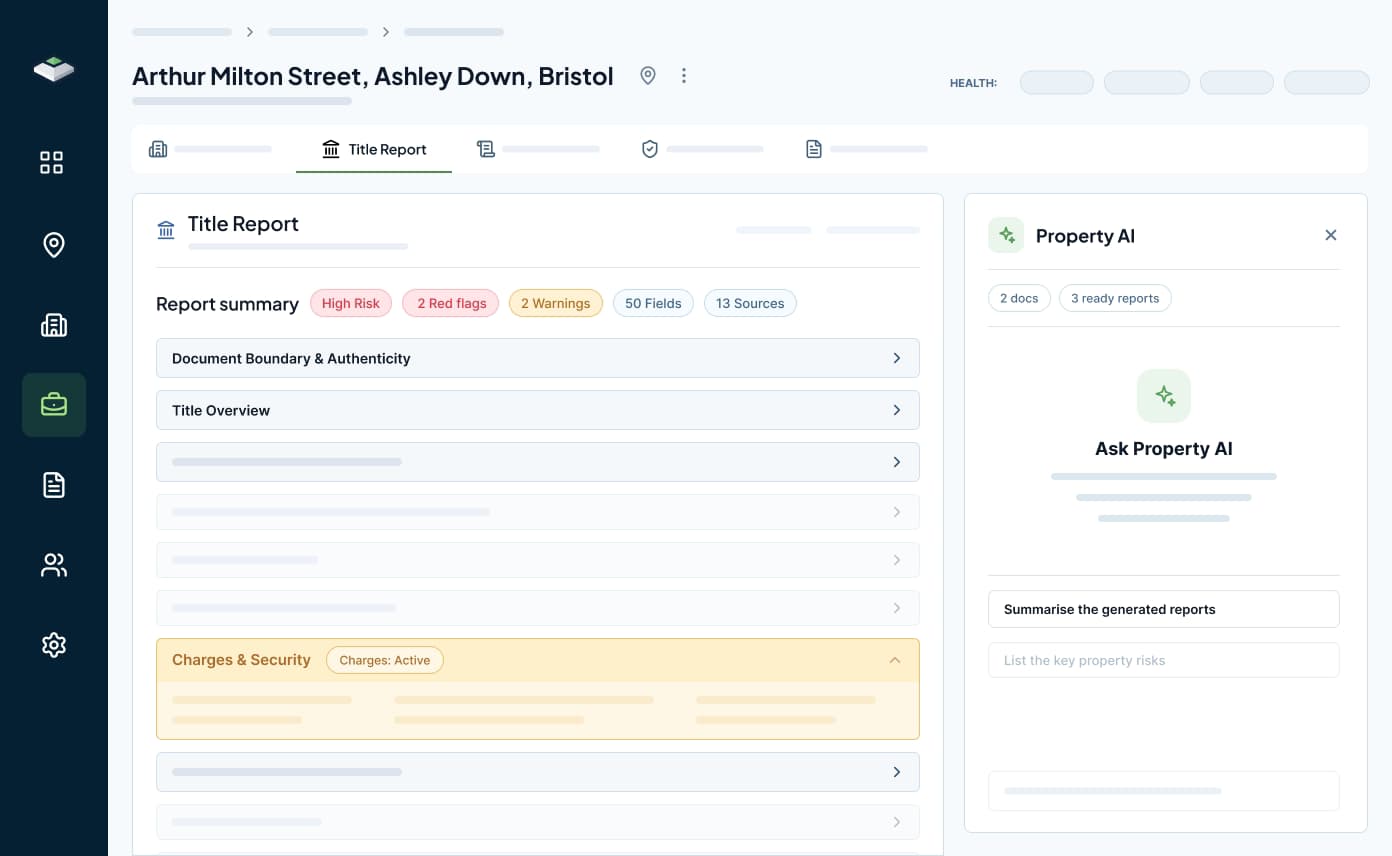Expand Document Boundary & Authenticity section
The image size is (1392, 856).
[538, 358]
